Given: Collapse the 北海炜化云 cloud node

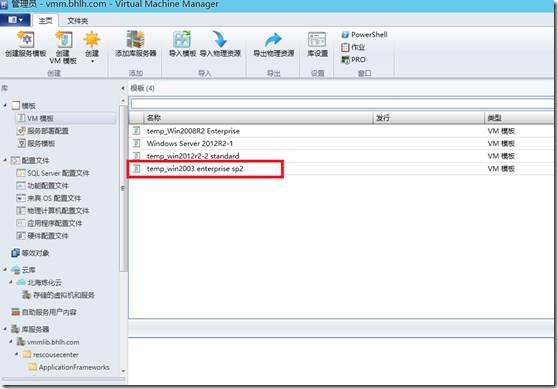Looking at the screenshot, I should [x=11, y=282].
